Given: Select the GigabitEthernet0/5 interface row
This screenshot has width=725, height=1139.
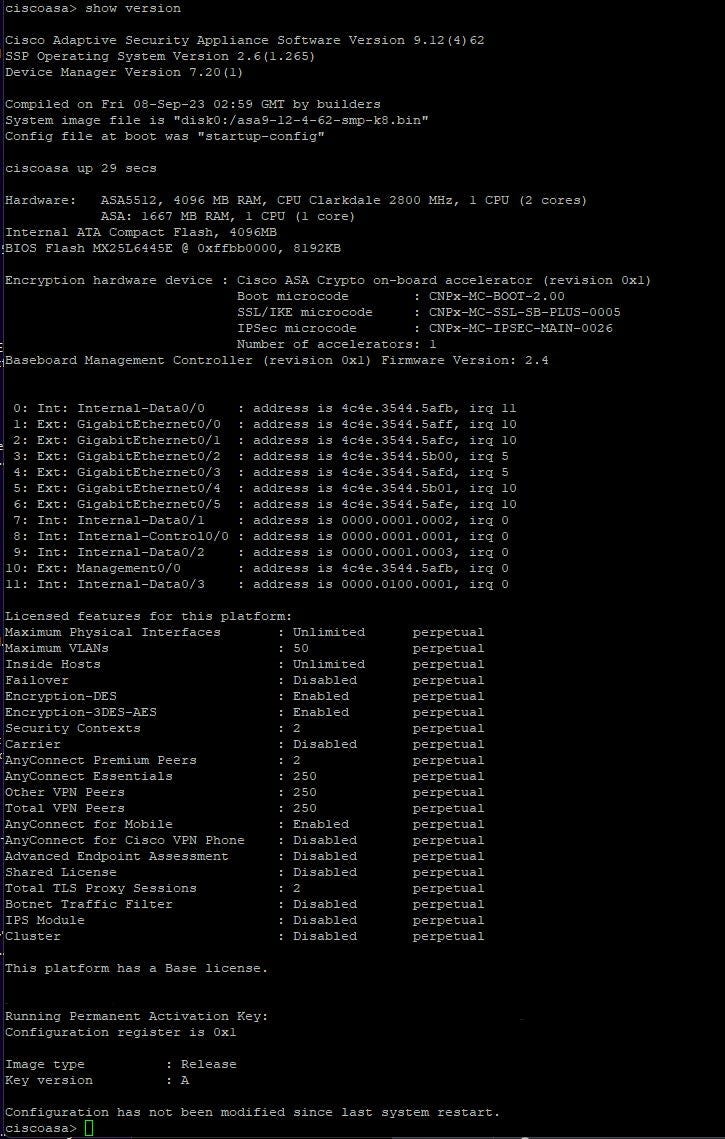Looking at the screenshot, I should pos(264,504).
